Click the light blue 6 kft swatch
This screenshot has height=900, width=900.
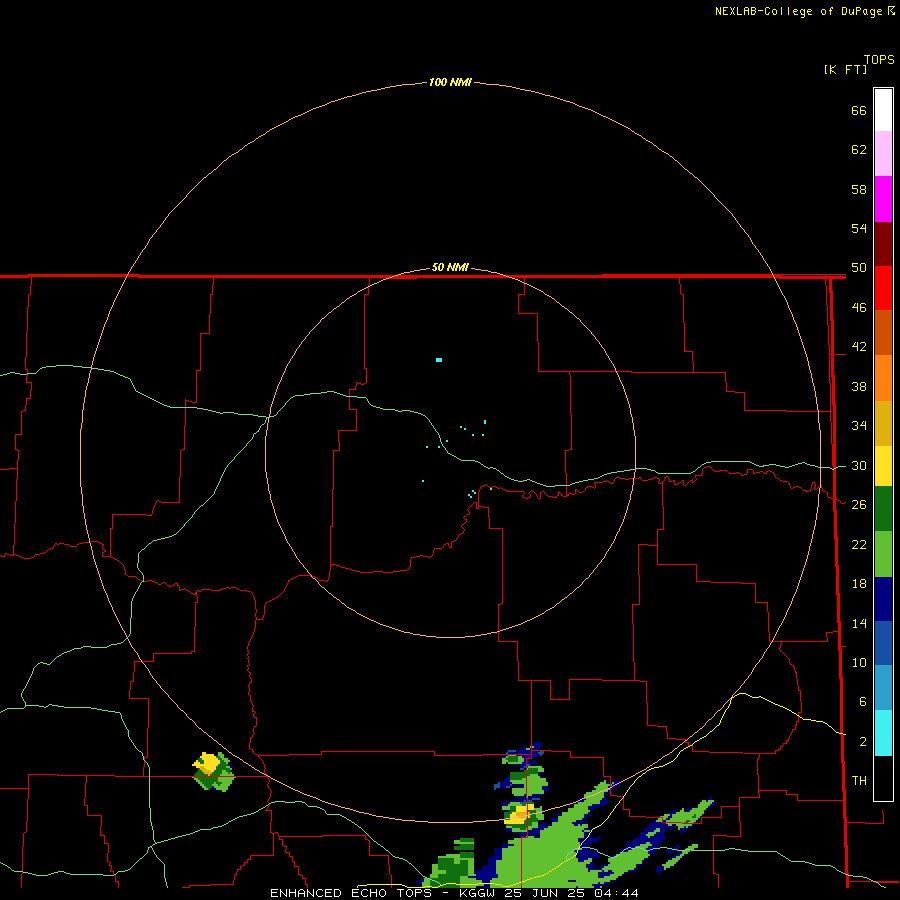(883, 688)
